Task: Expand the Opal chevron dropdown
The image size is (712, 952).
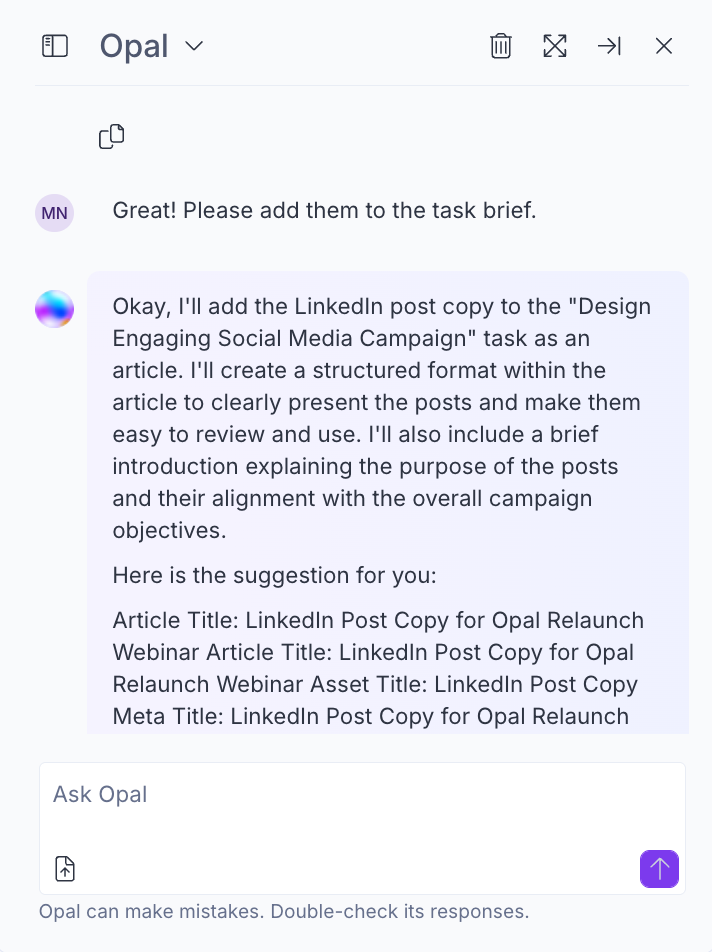Action: click(x=194, y=46)
